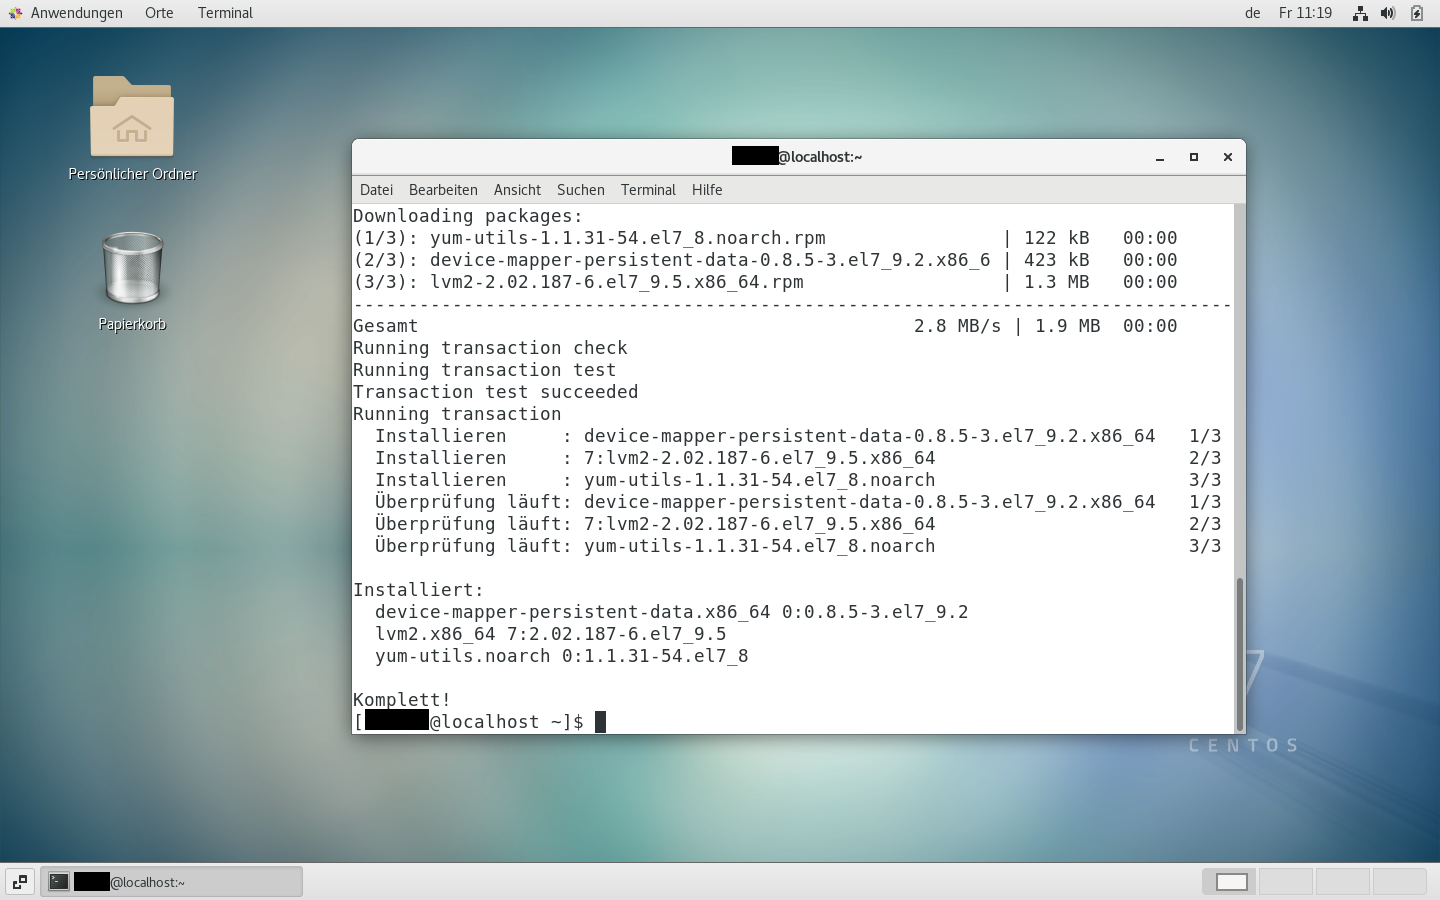Click the taskbar terminal window button '@localhost:~'

pyautogui.click(x=171, y=882)
